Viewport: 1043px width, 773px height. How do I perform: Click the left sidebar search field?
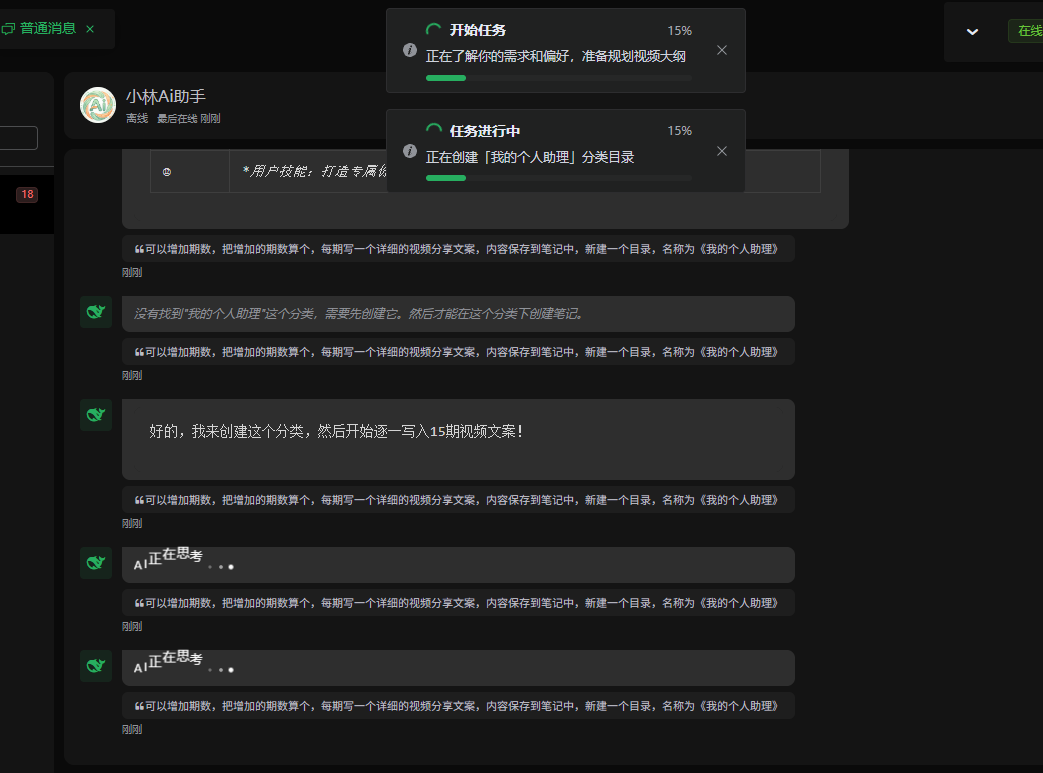tap(19, 138)
